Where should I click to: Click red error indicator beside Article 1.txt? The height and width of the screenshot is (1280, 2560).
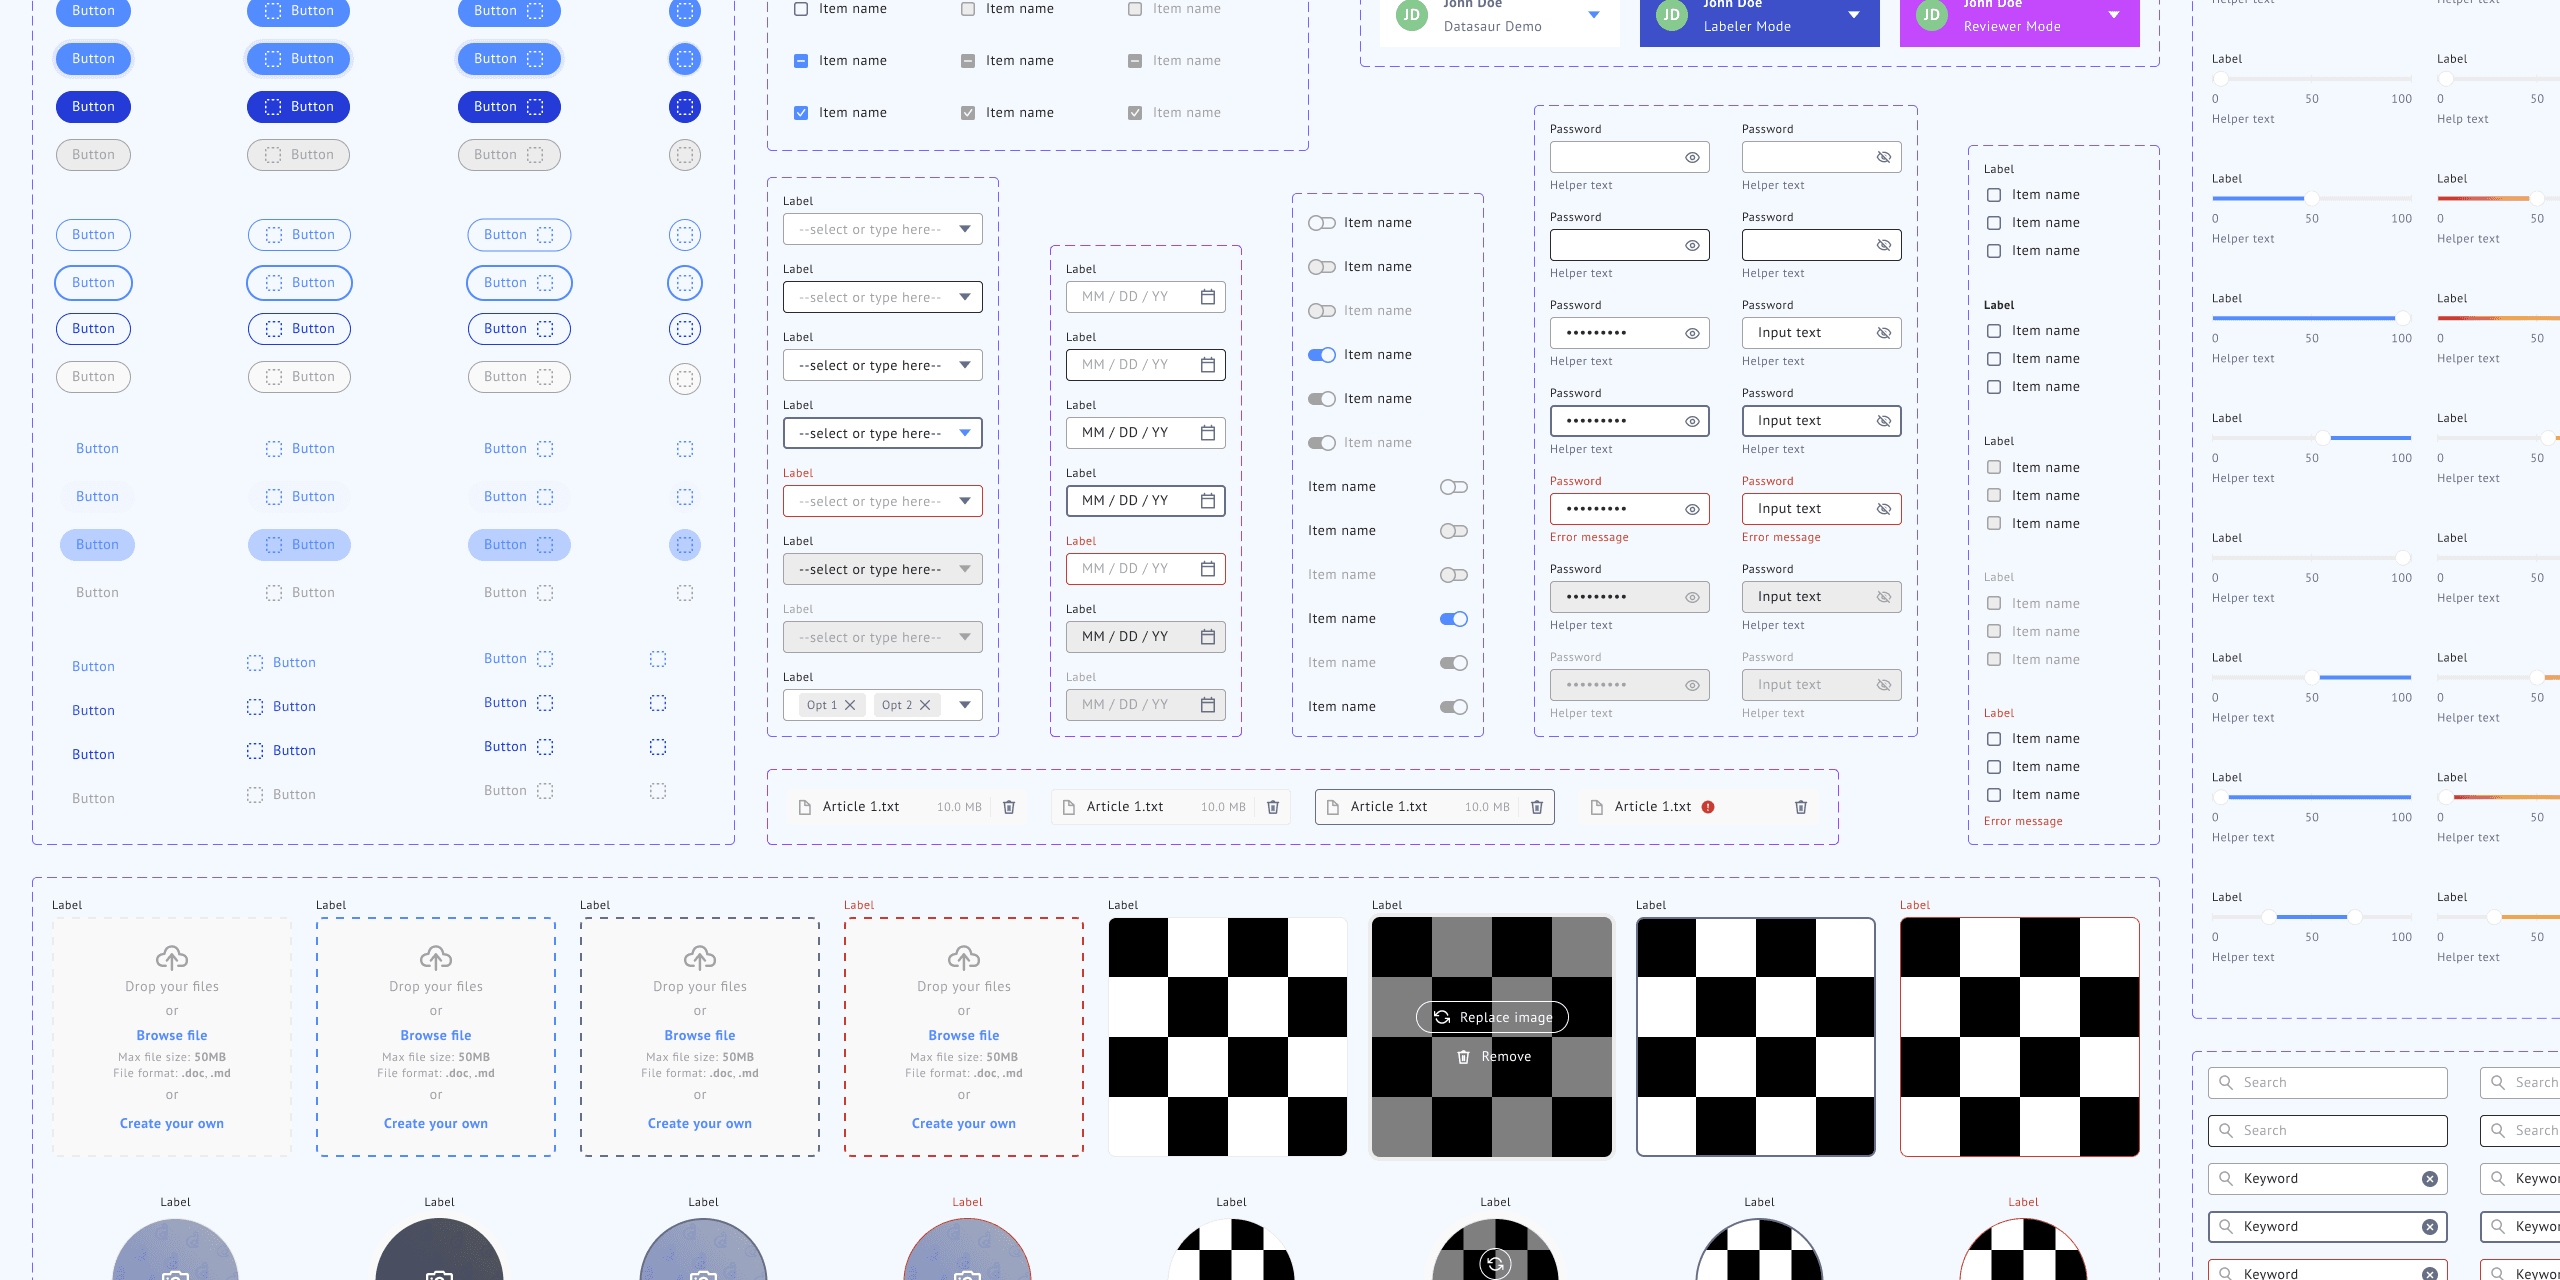pos(1708,807)
